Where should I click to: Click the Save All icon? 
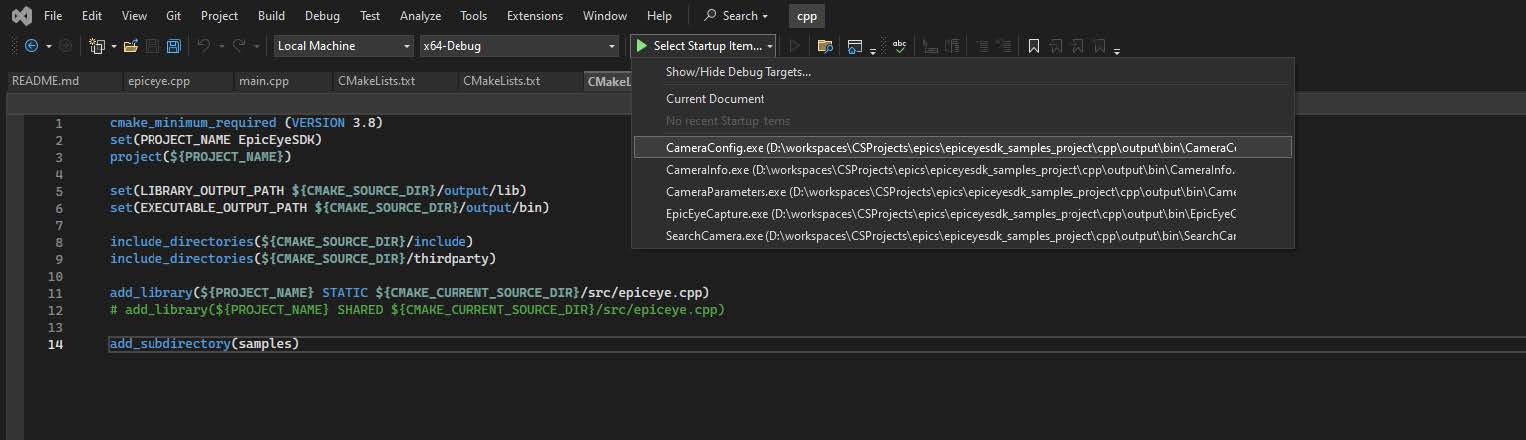coord(173,46)
